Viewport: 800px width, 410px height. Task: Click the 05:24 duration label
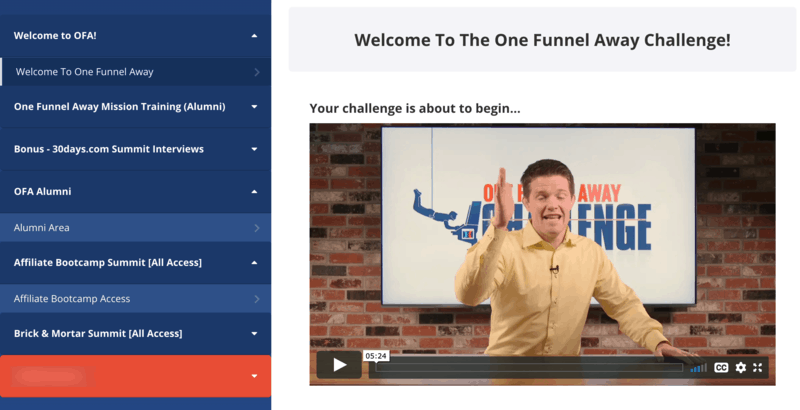click(376, 356)
